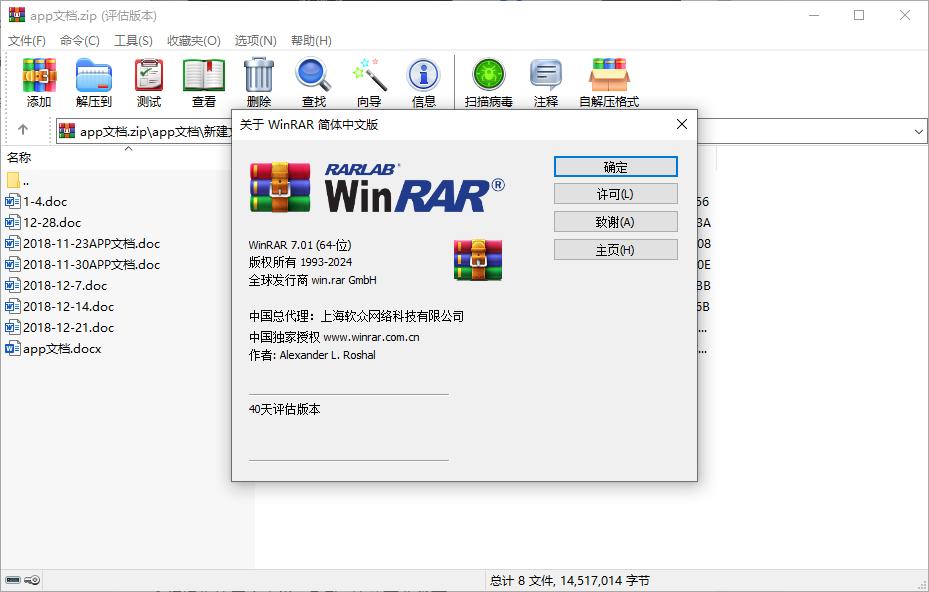
Task: Click the 主页(H) homepage button
Action: point(616,249)
